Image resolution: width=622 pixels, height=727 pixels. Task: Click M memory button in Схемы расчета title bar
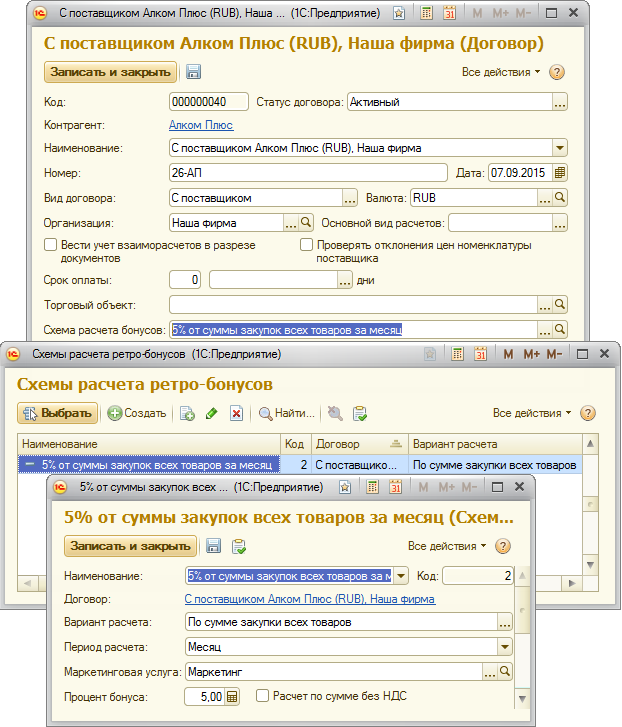(x=508, y=354)
